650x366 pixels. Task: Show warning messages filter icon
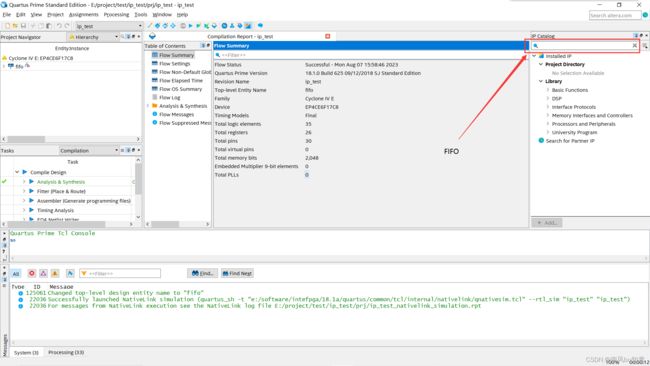click(x=55, y=273)
